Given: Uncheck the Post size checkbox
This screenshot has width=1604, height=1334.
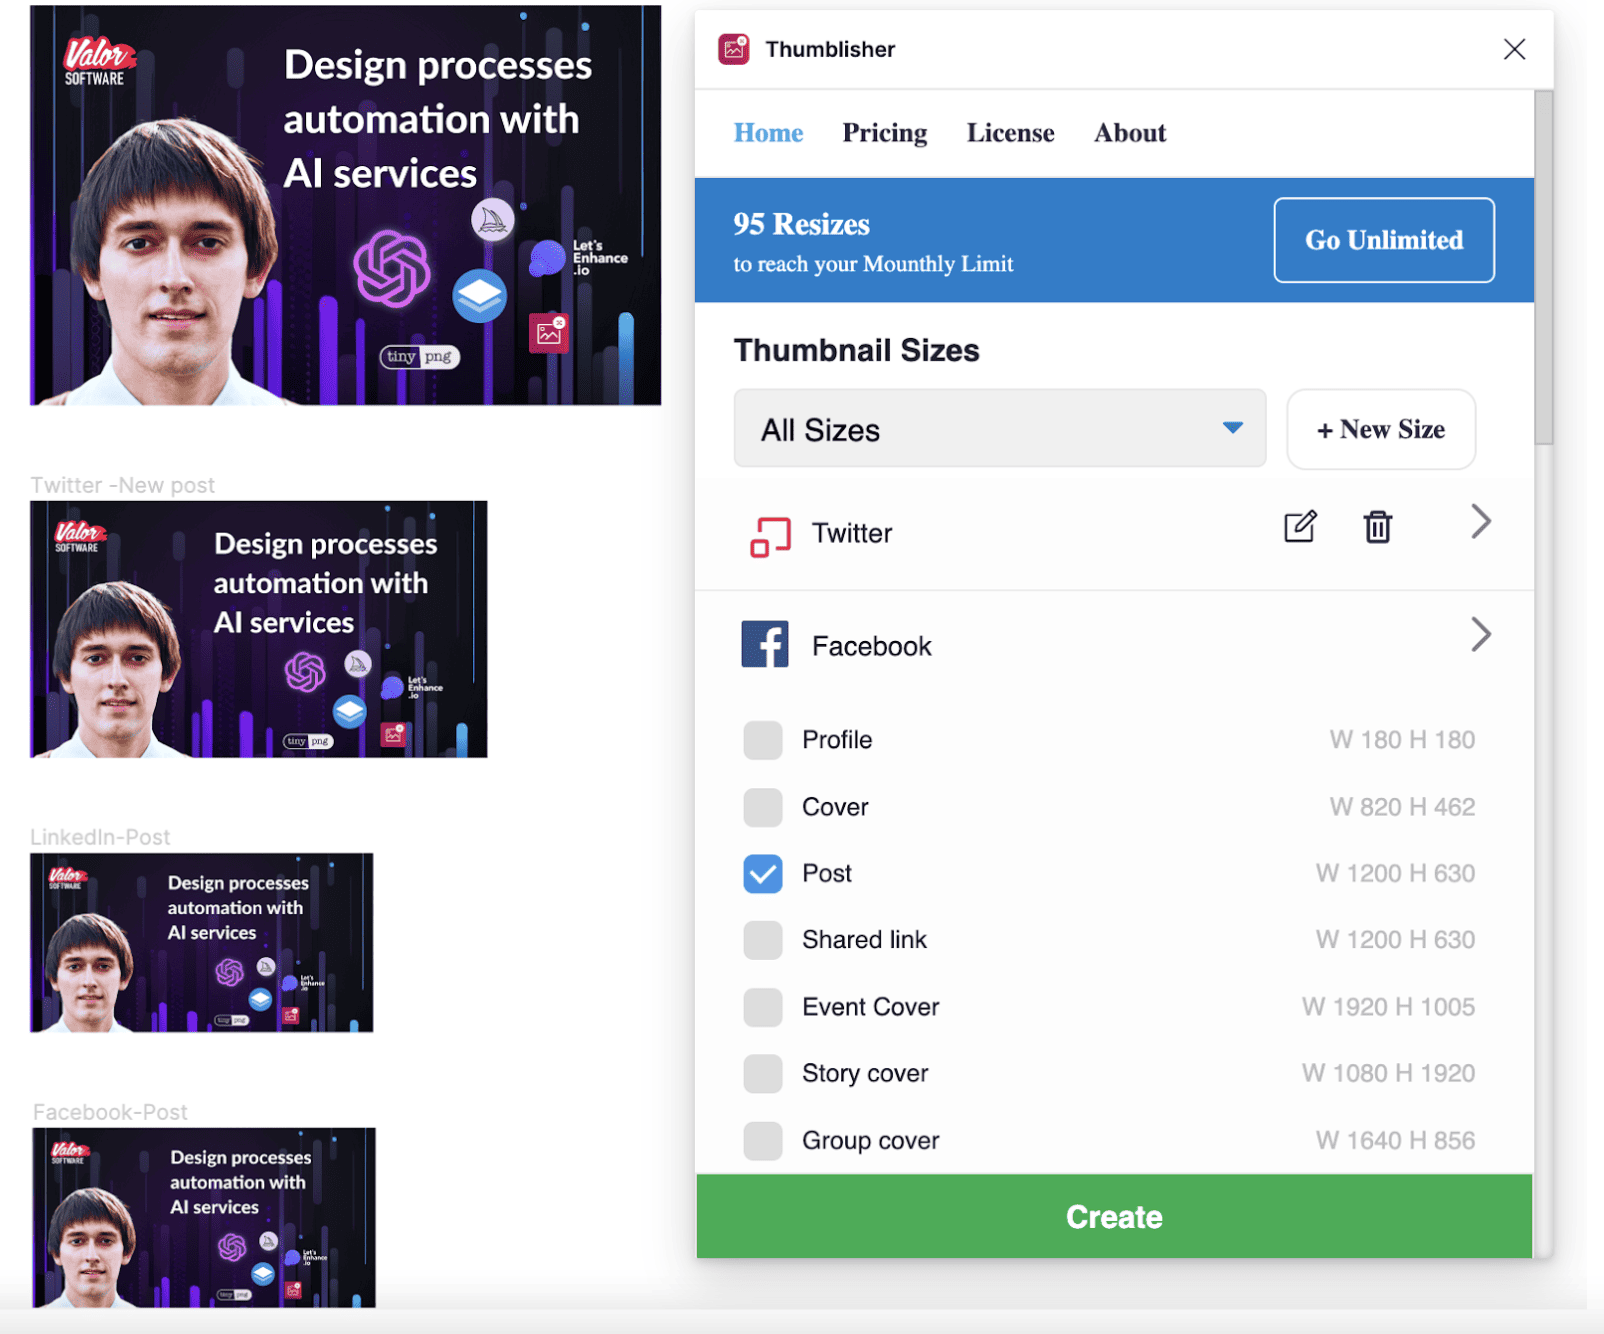Looking at the screenshot, I should click(x=763, y=873).
